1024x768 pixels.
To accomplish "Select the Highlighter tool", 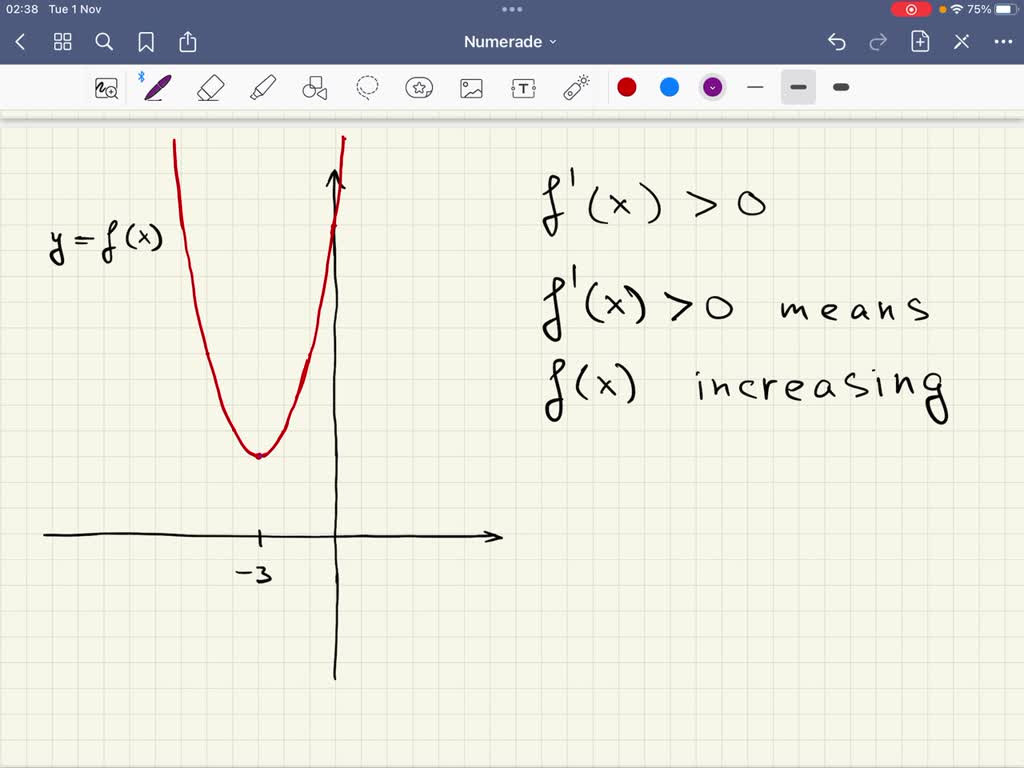I will pos(262,87).
